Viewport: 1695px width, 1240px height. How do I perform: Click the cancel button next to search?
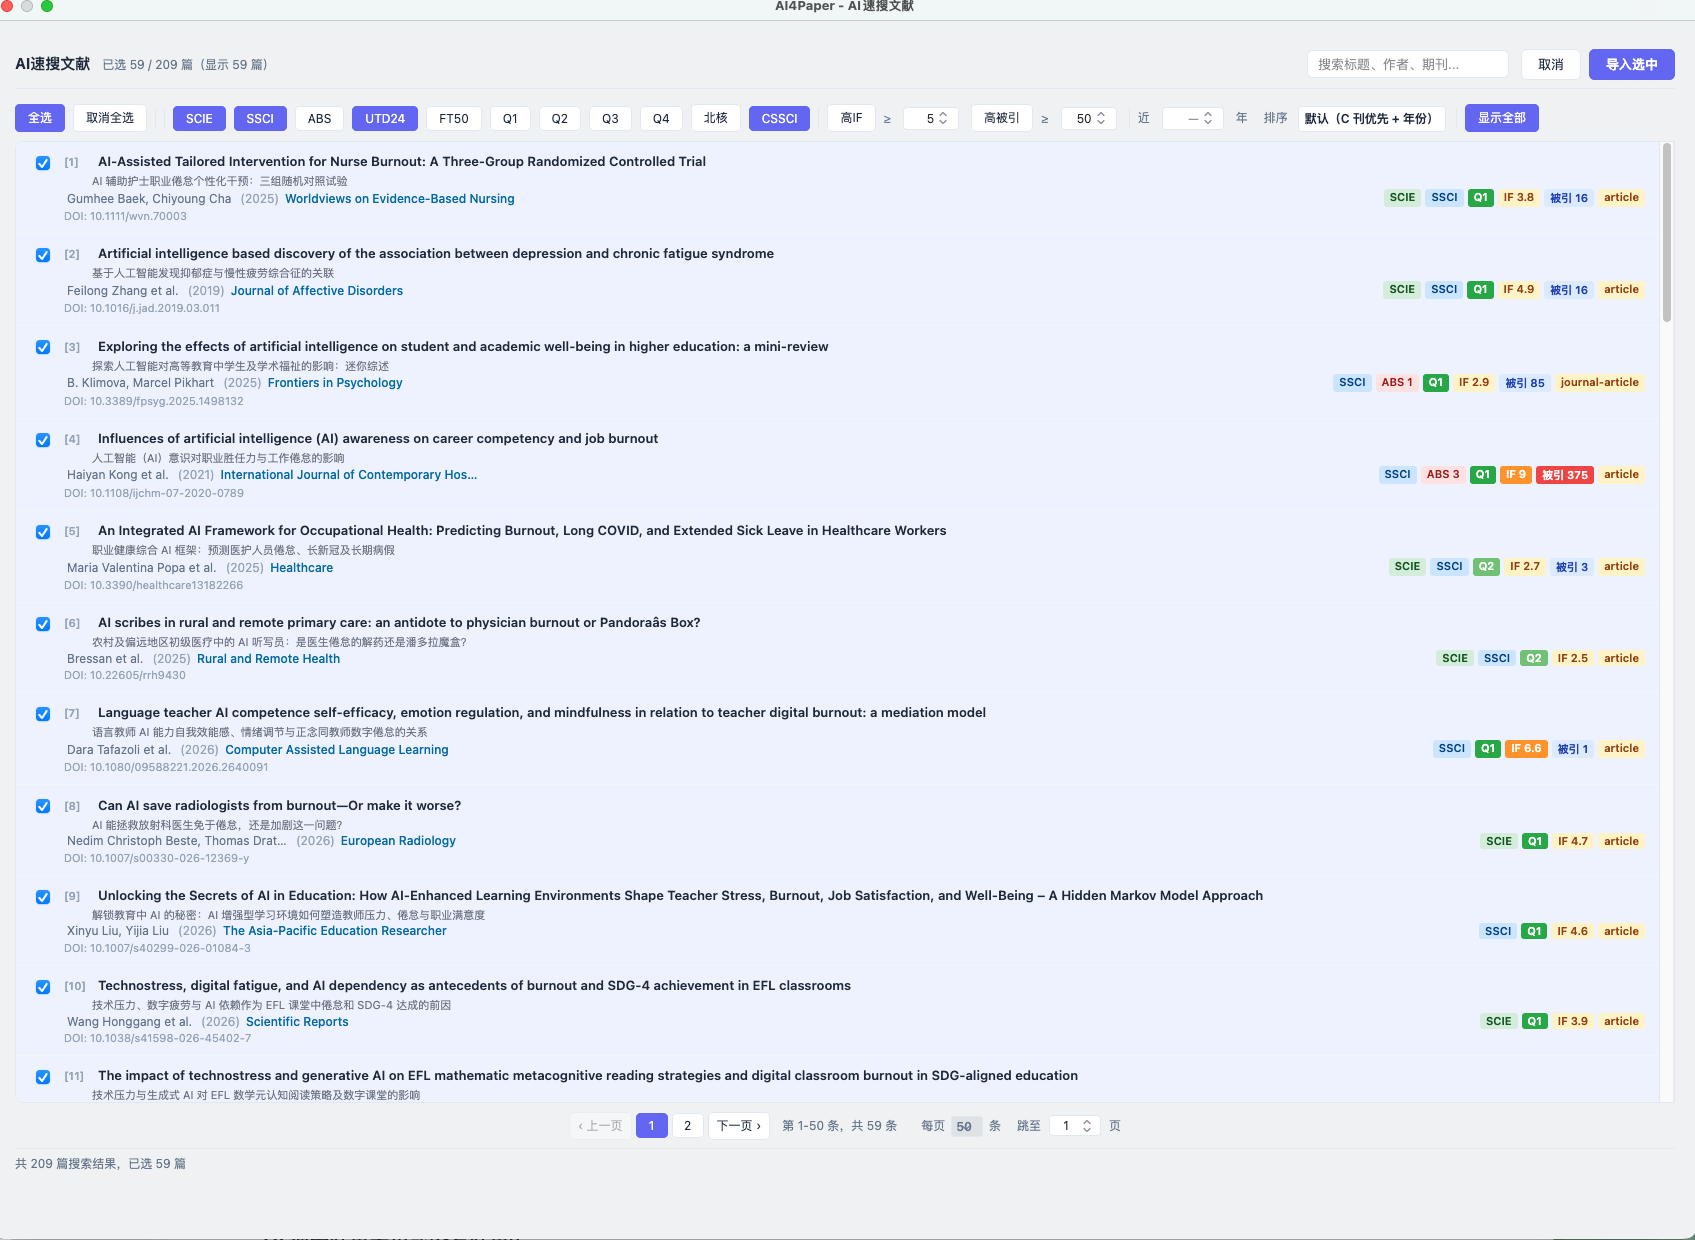(x=1550, y=64)
